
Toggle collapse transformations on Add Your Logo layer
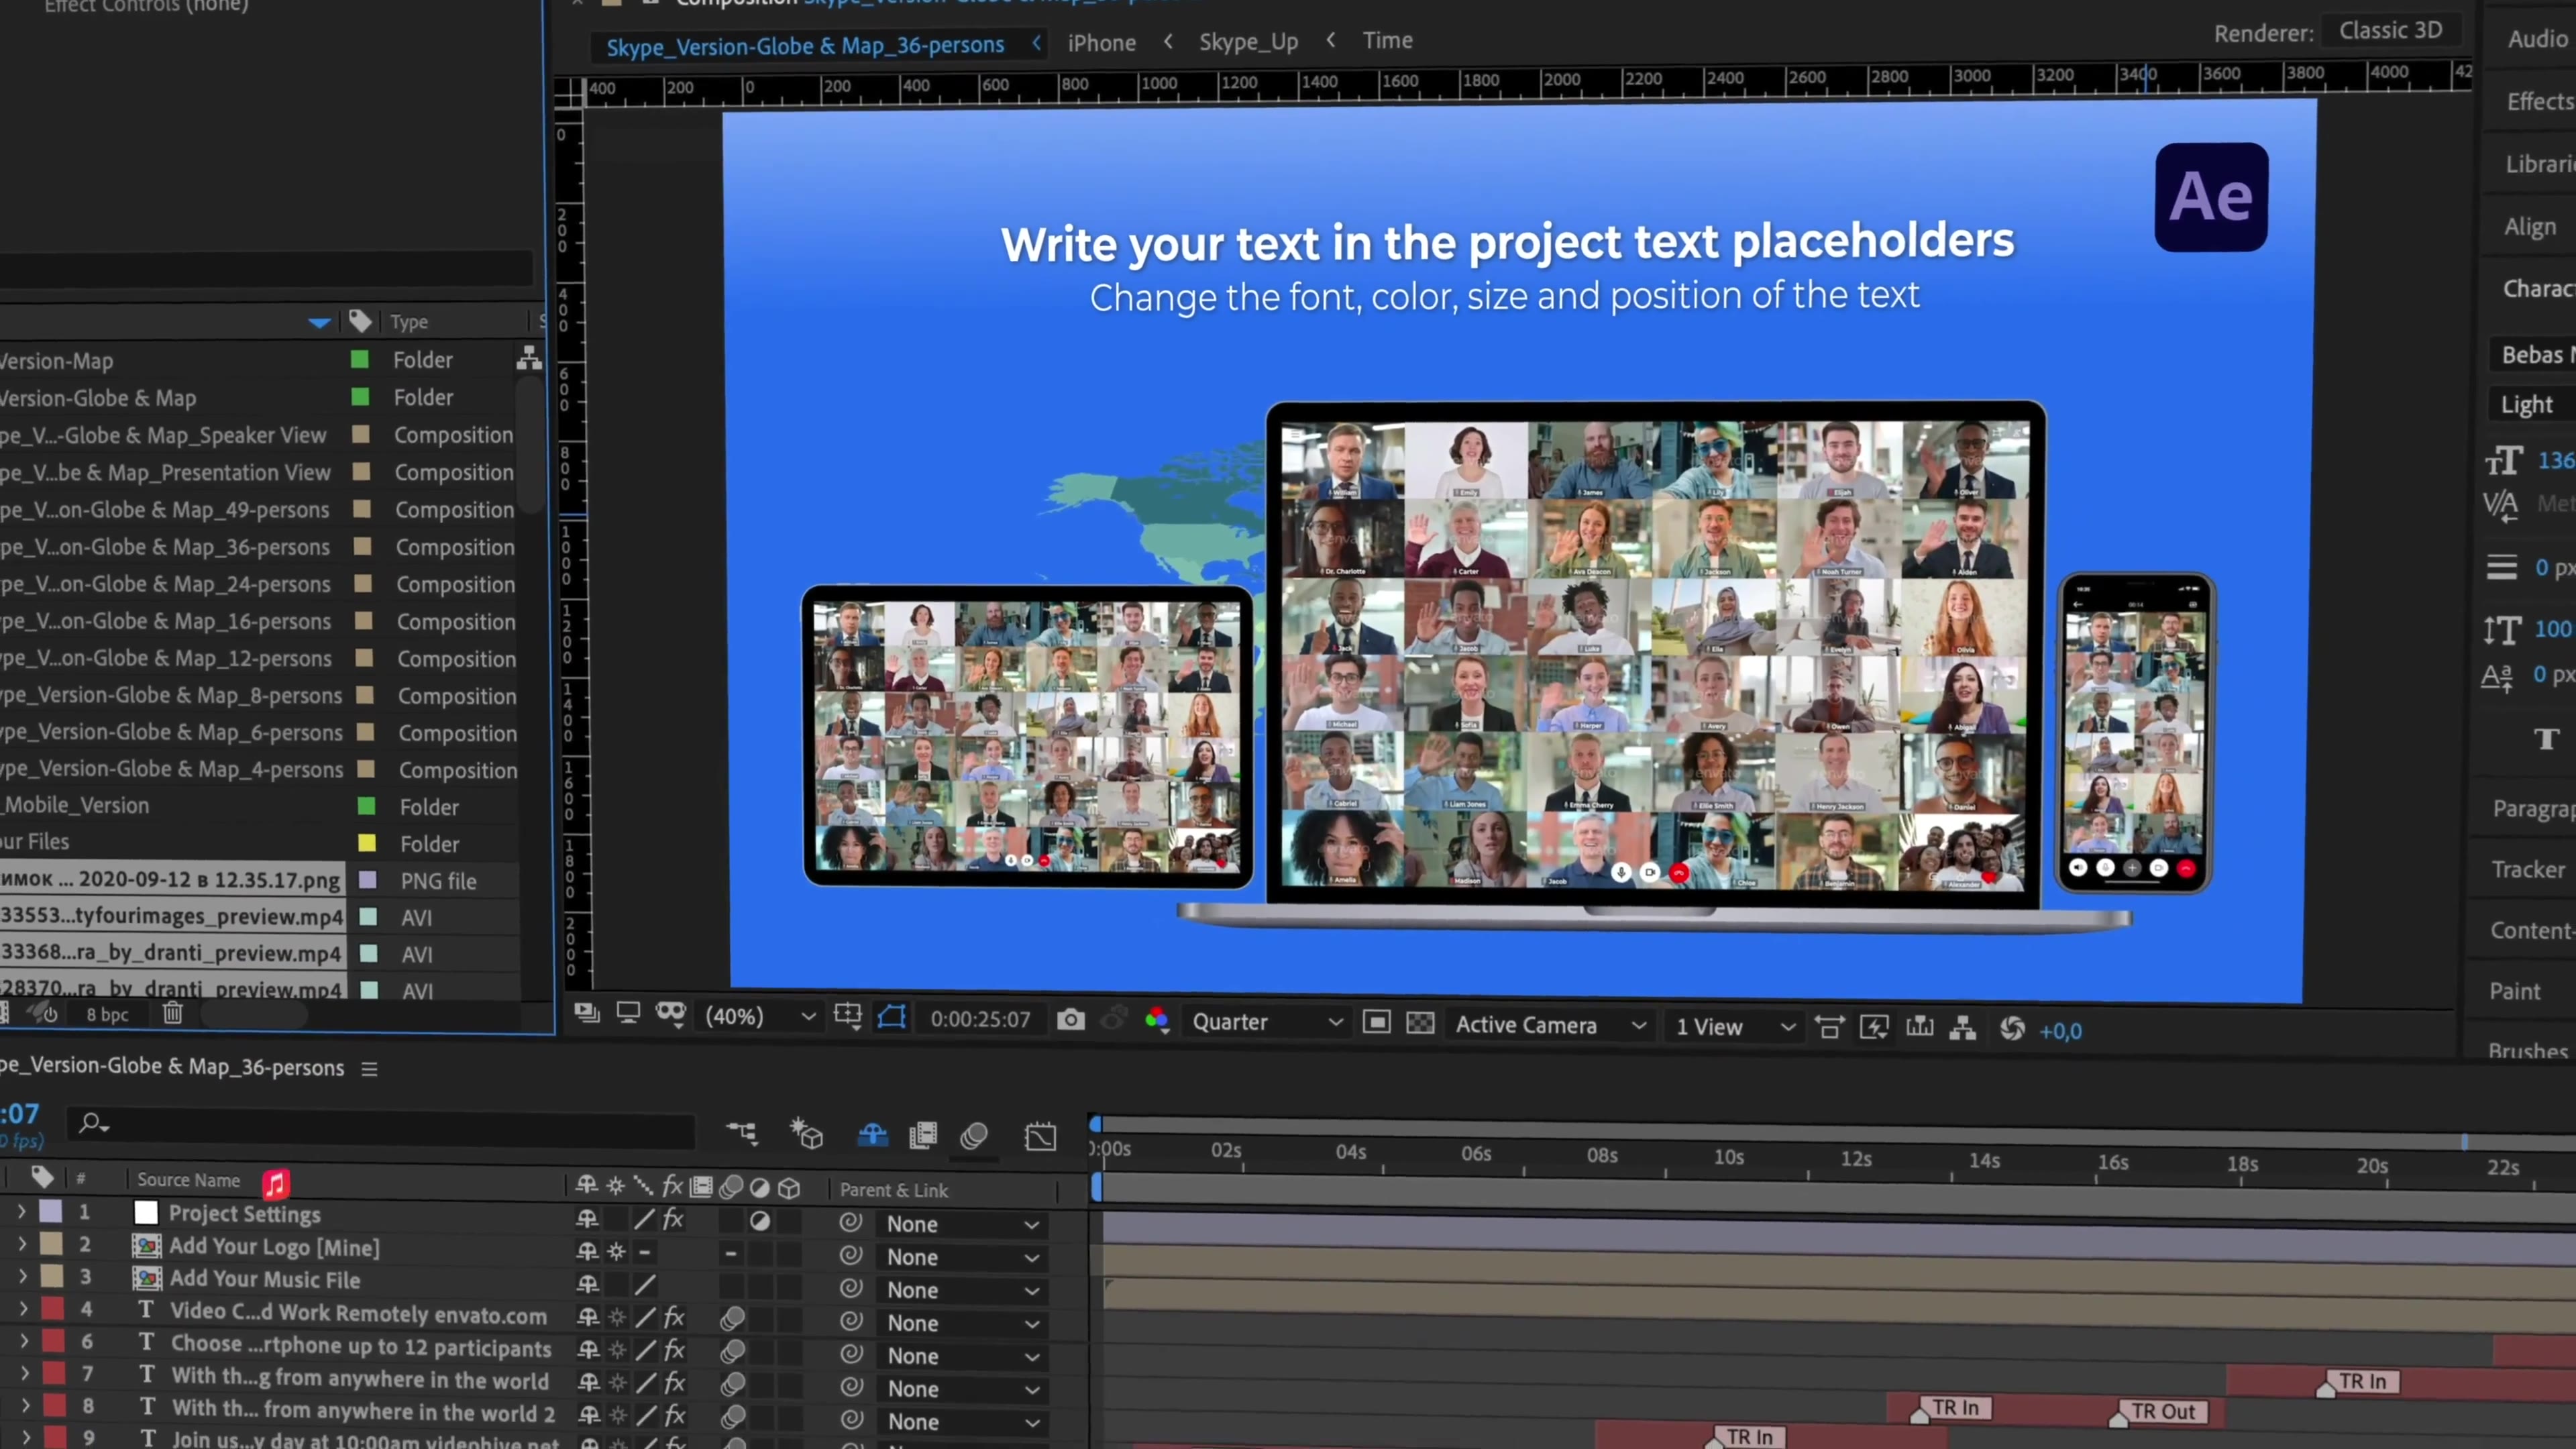616,1251
